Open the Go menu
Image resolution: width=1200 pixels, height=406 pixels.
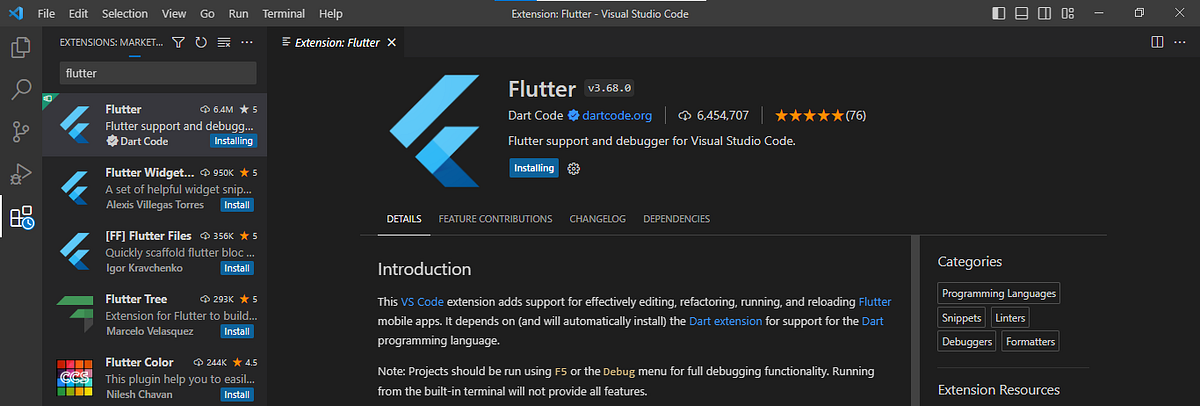207,14
